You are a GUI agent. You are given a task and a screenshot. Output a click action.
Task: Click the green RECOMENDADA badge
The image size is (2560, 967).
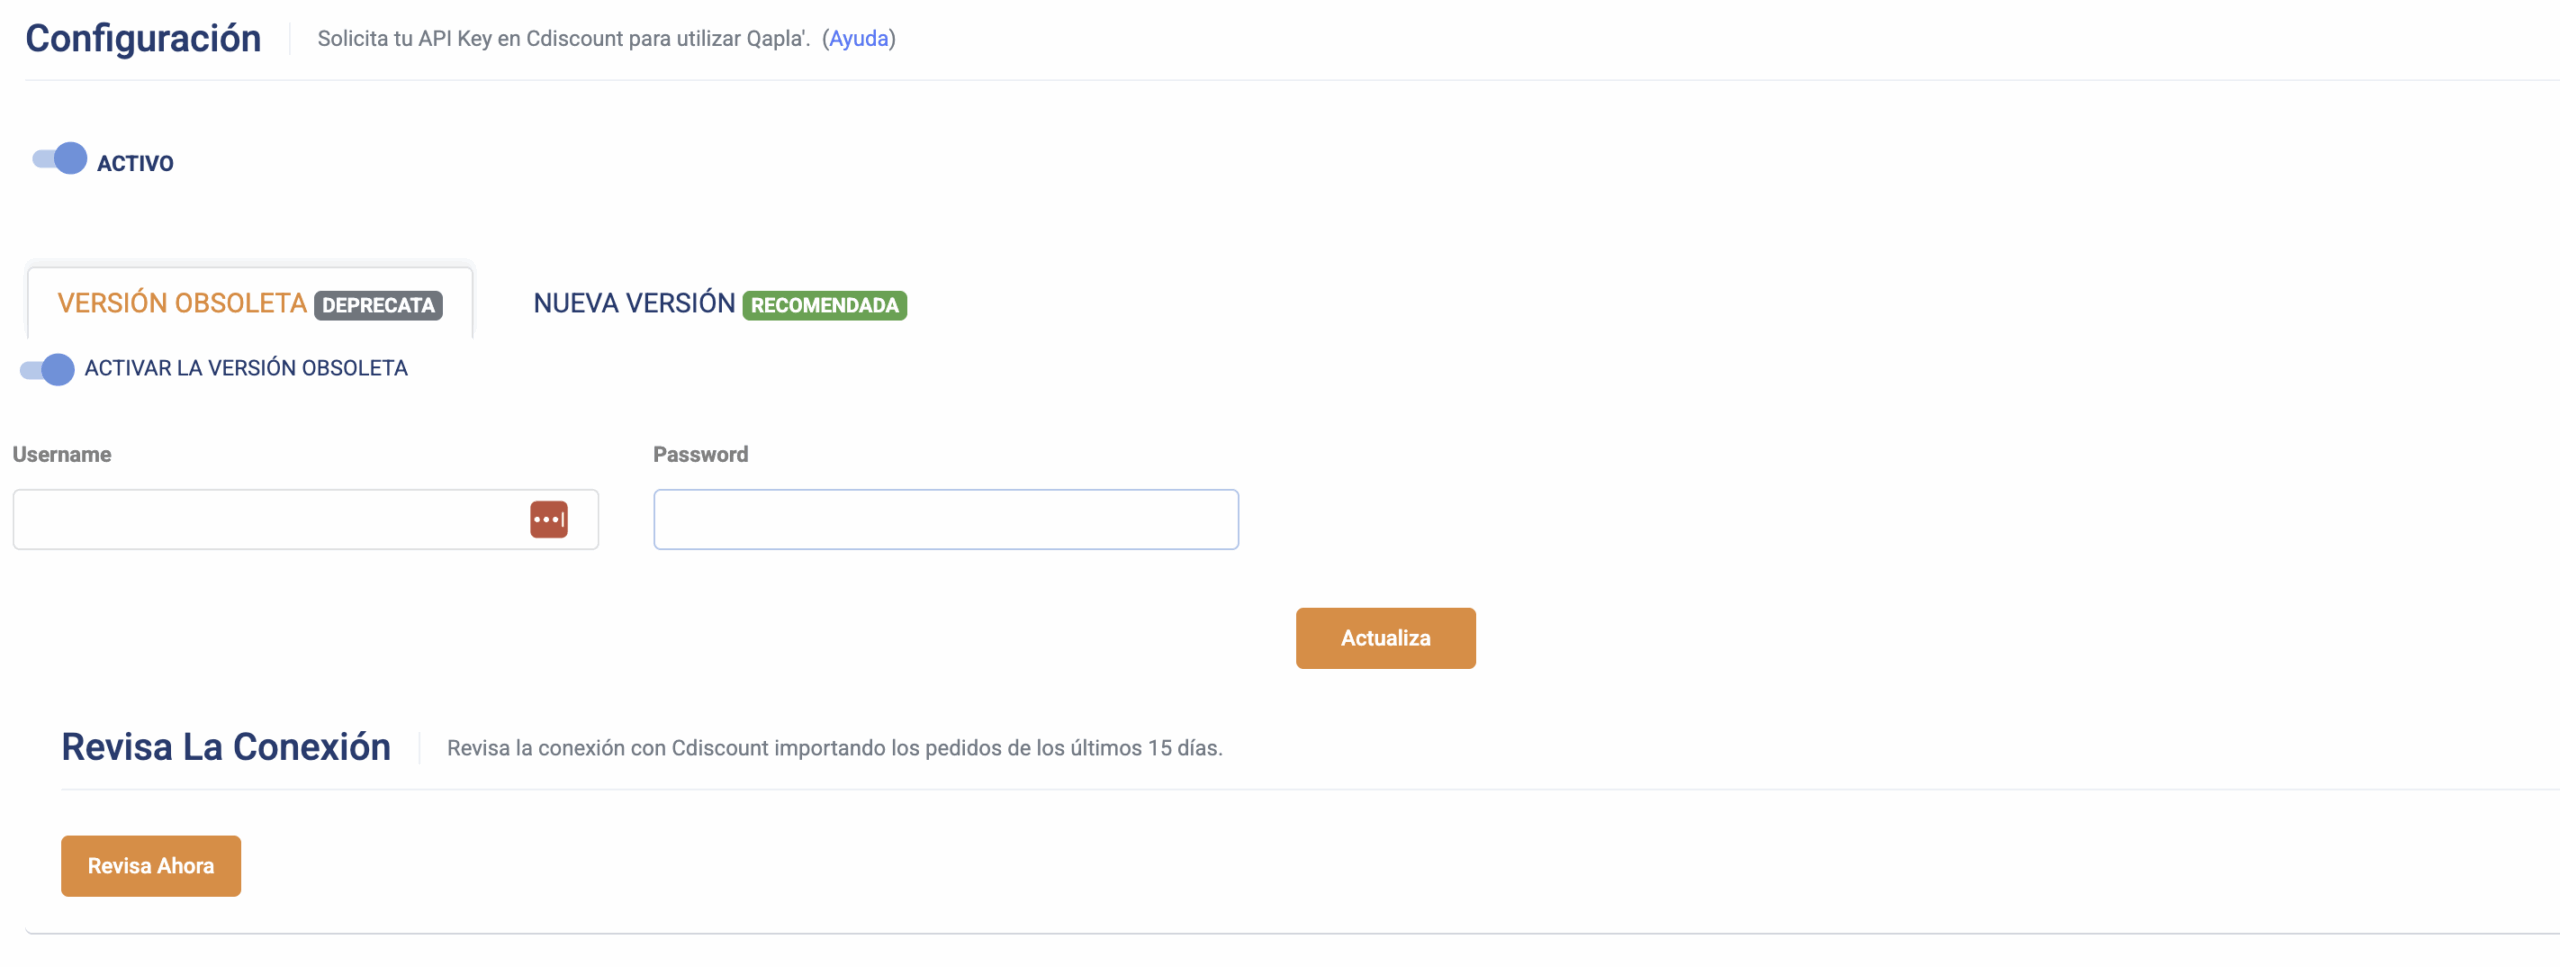[824, 305]
